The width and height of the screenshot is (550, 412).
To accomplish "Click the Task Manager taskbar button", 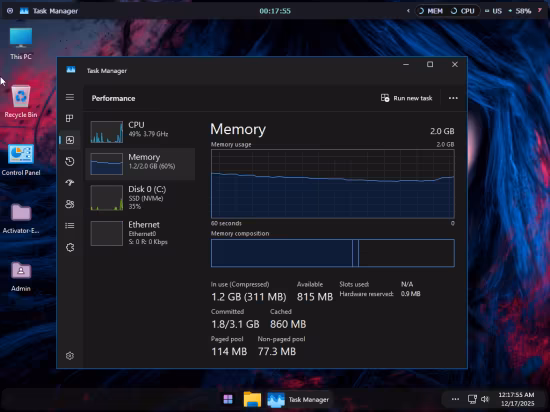I will pyautogui.click(x=298, y=399).
